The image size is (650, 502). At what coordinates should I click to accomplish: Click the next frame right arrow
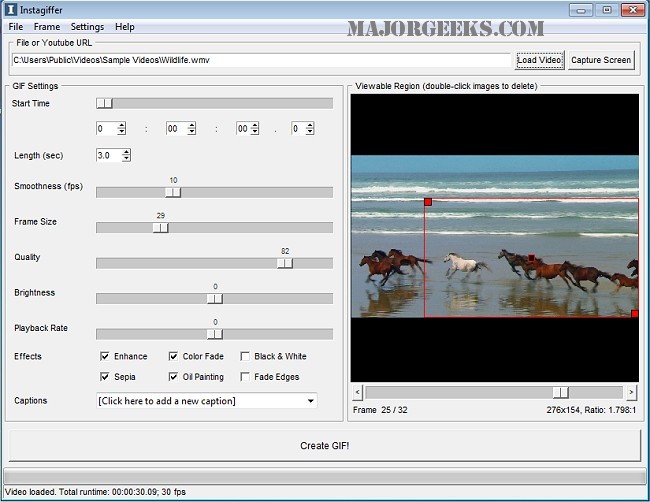(x=631, y=392)
